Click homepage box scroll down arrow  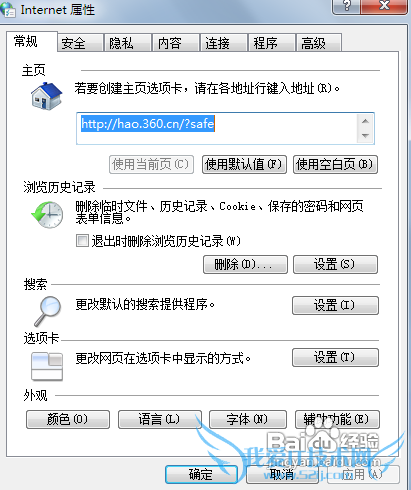365,136
